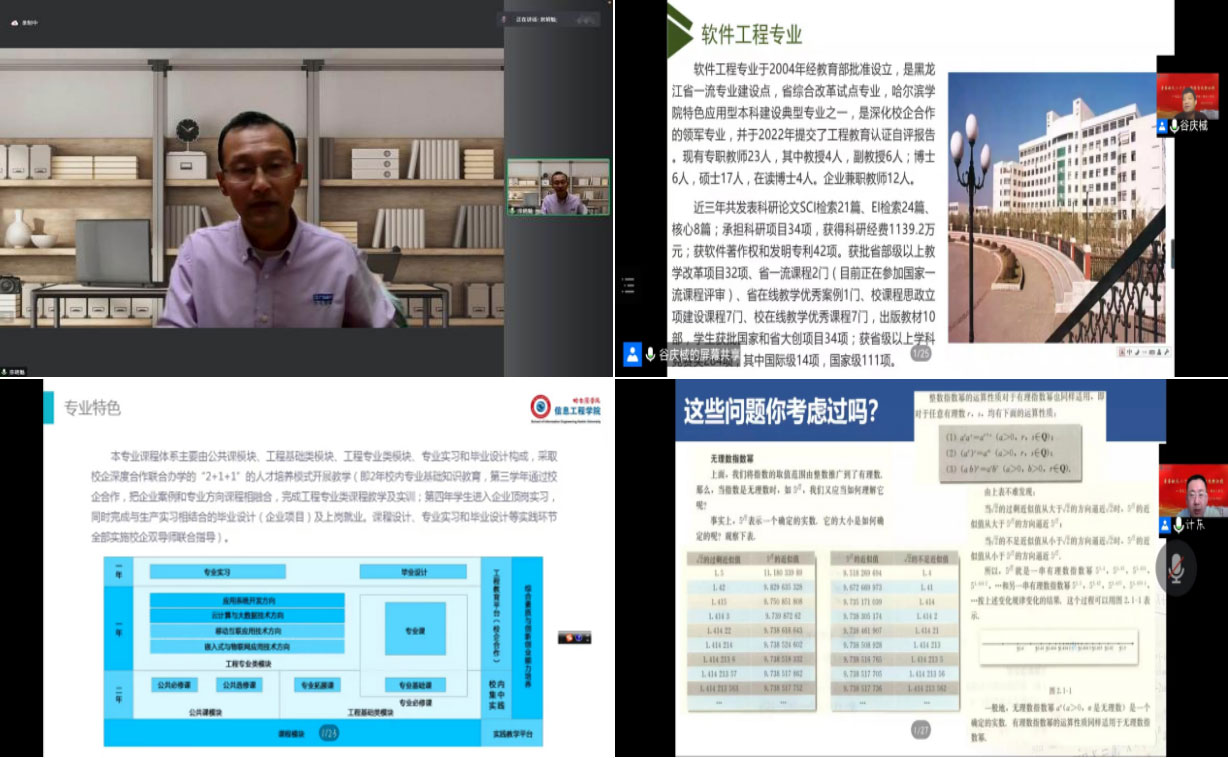Click the cloud recording indicator icon
This screenshot has width=1228, height=758.
point(15,23)
